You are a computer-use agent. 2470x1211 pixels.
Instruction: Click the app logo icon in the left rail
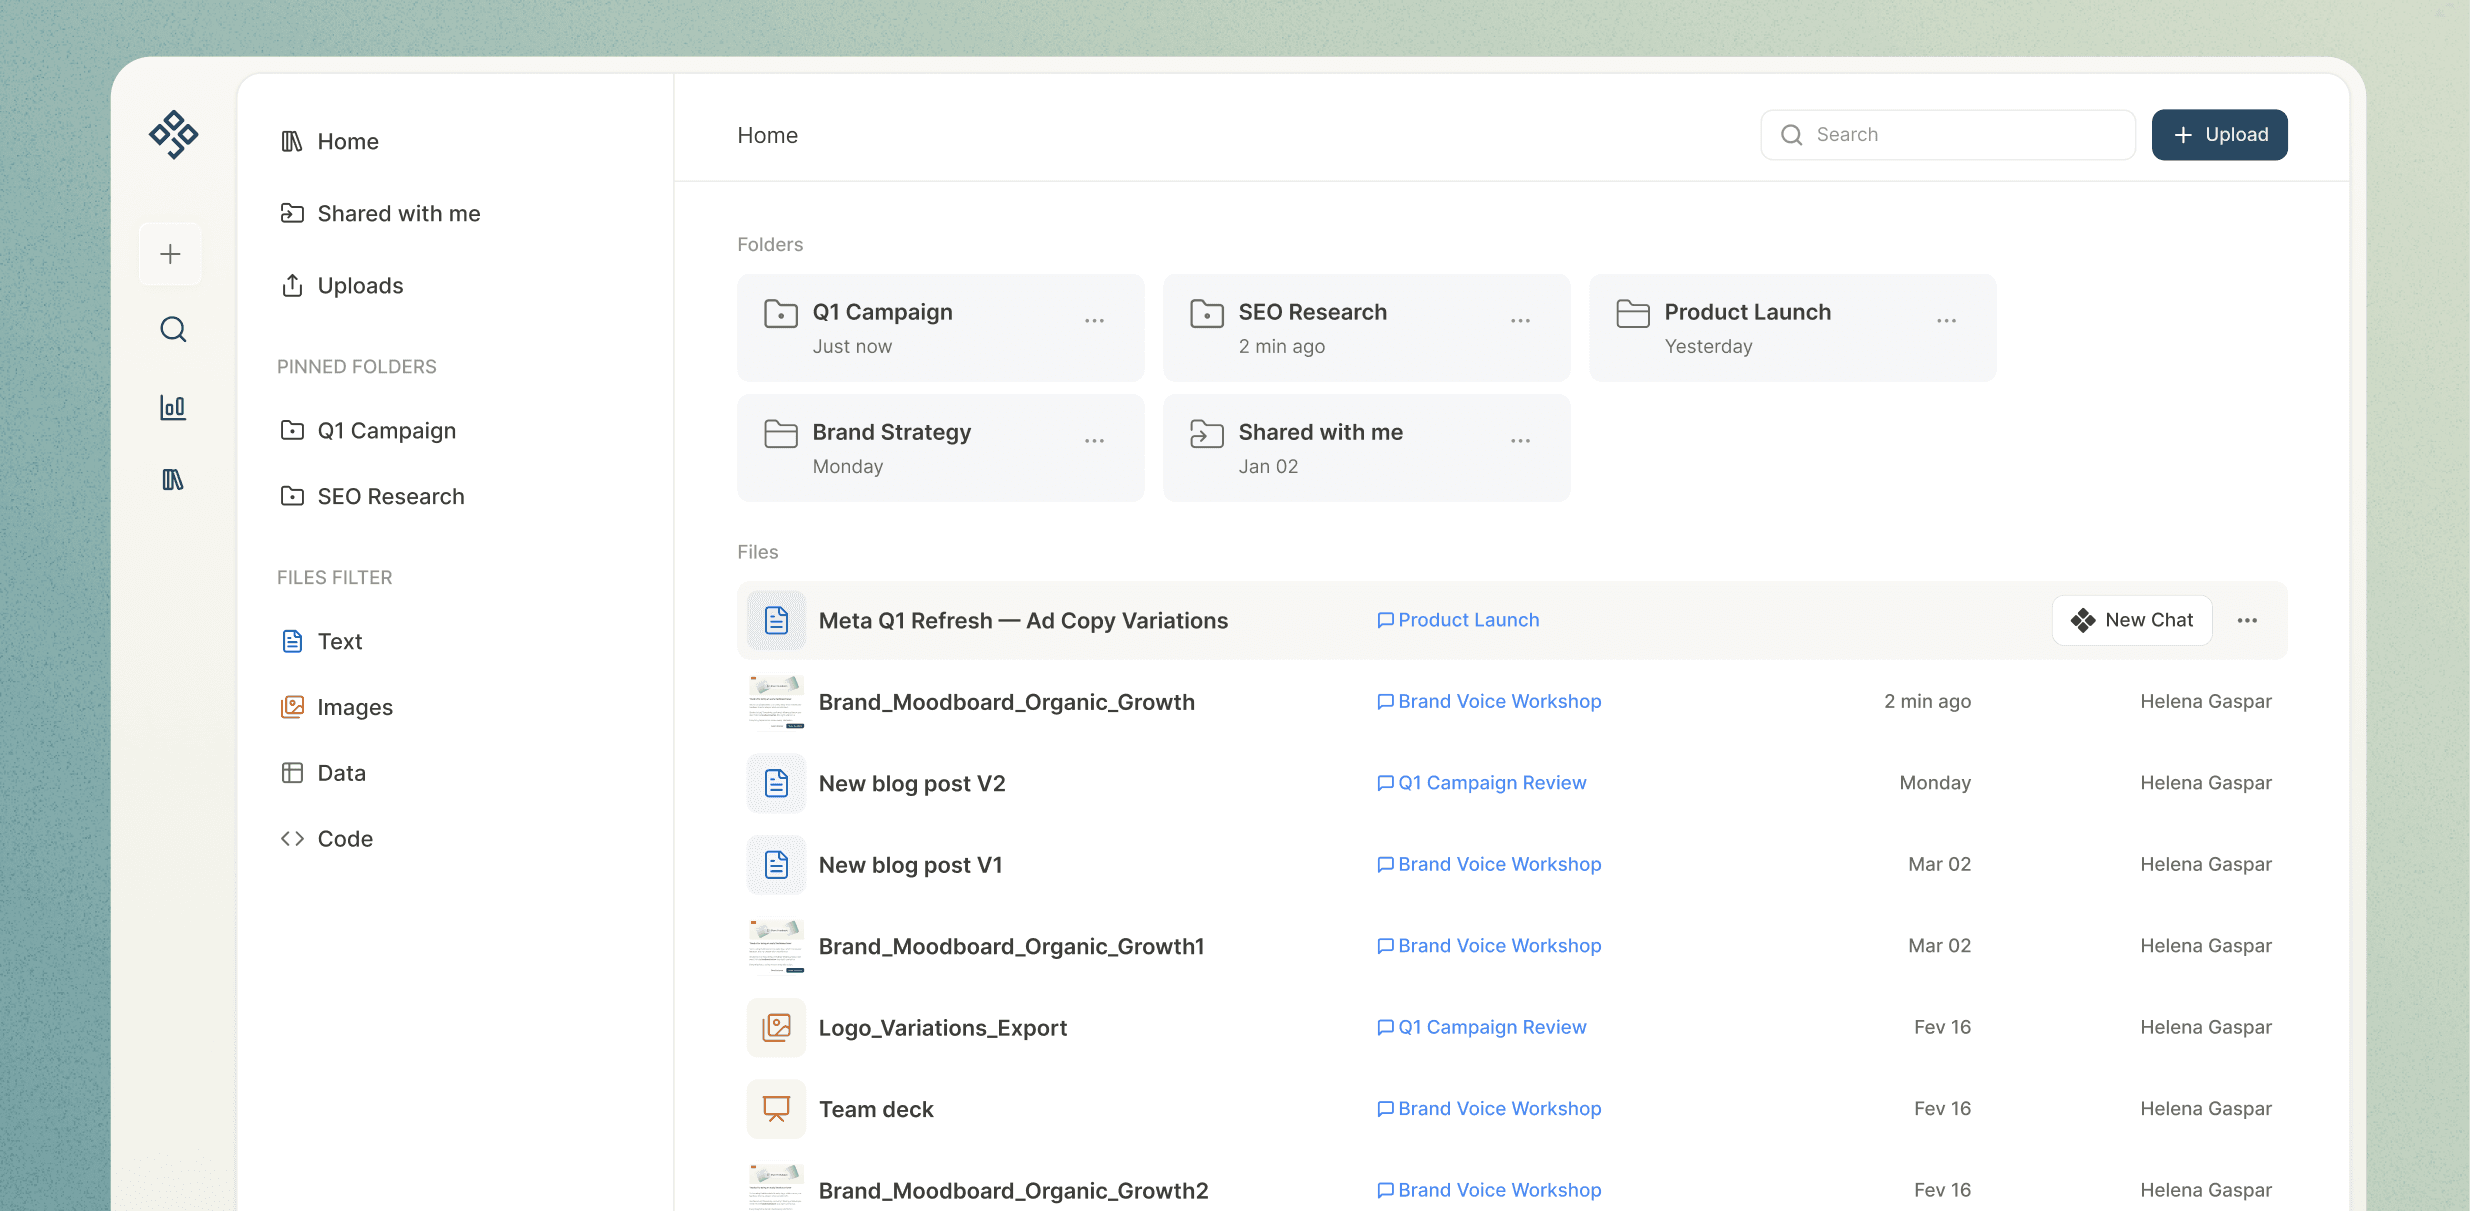(x=173, y=134)
